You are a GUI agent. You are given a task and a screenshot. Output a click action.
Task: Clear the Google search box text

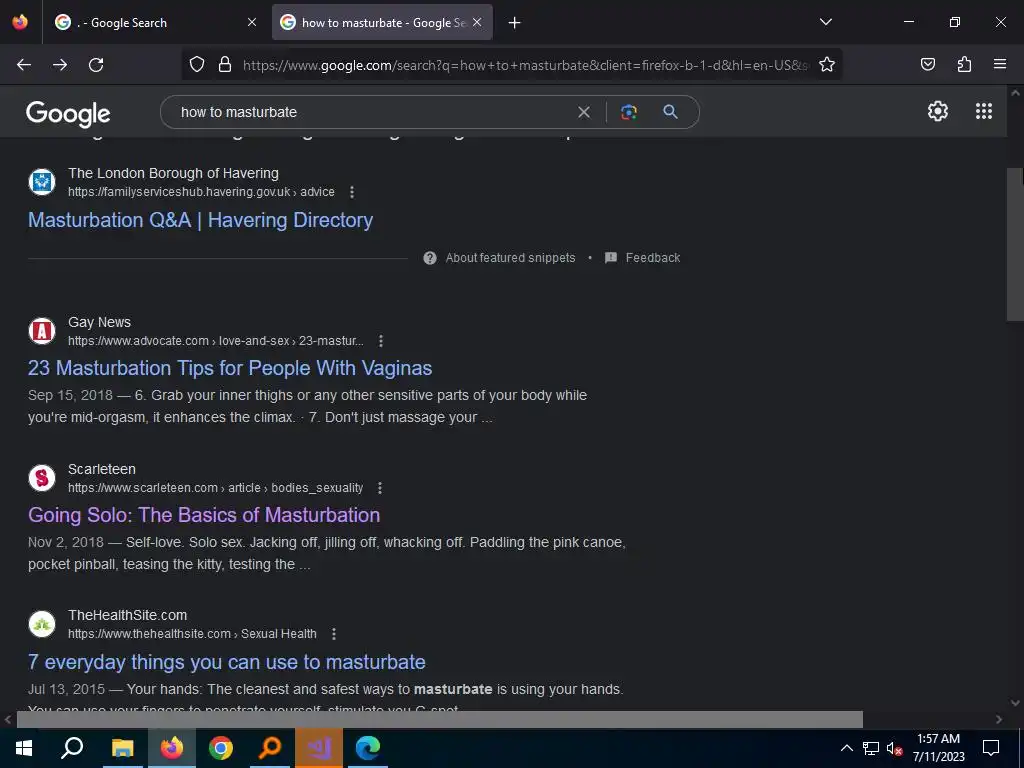pos(584,112)
